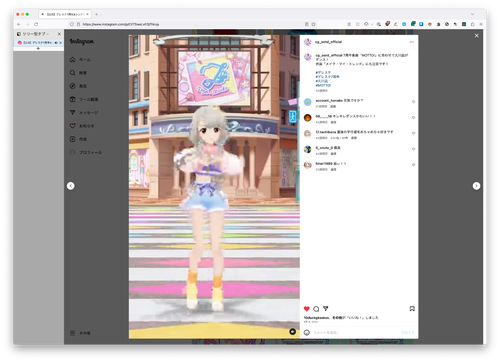The height and width of the screenshot is (362, 500).
Task: Open Profile in the Instagram sidebar
Action: click(x=86, y=152)
